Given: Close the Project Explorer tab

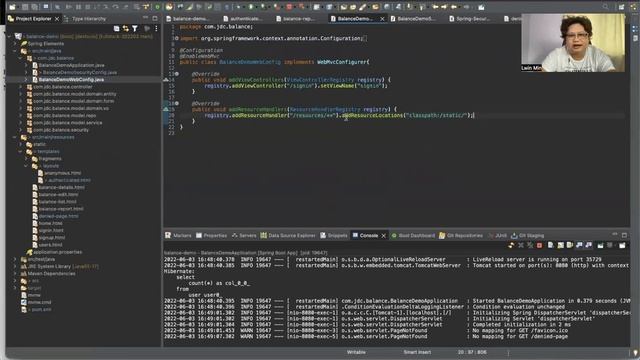Looking at the screenshot, I should pos(57,19).
